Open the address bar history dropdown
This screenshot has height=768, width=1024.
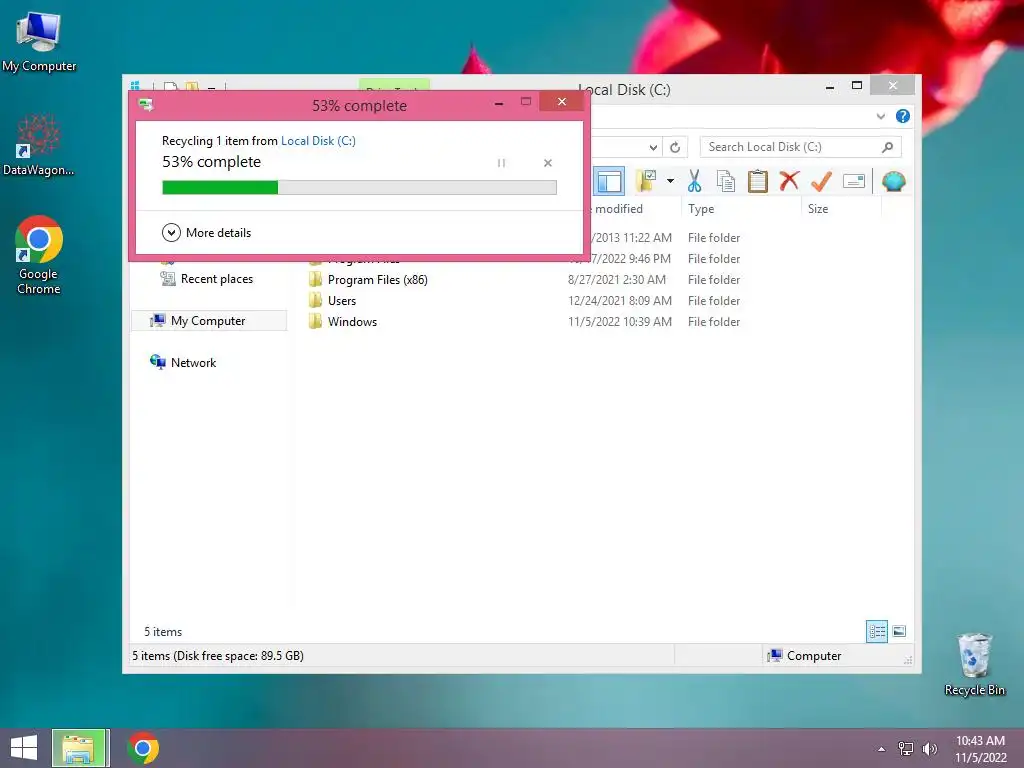click(653, 147)
